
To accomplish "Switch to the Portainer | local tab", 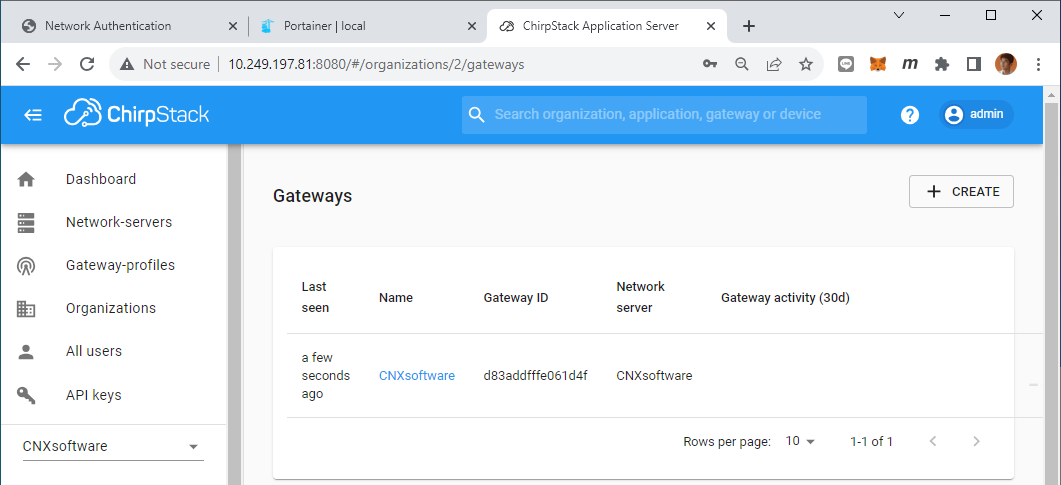I will pos(367,26).
